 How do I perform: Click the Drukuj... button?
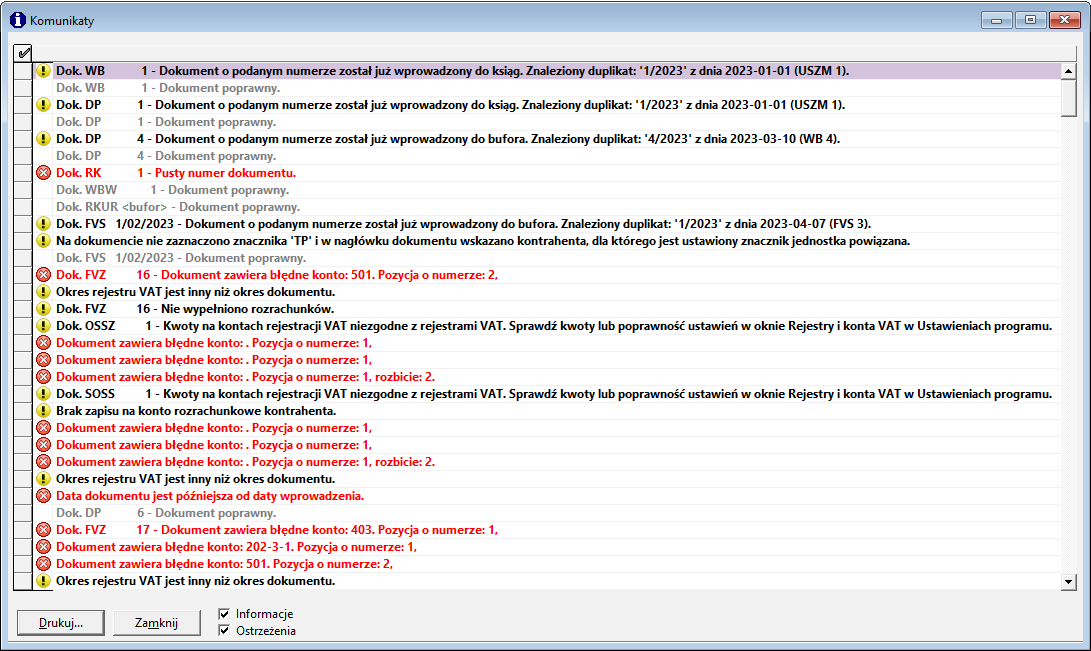pyautogui.click(x=61, y=622)
